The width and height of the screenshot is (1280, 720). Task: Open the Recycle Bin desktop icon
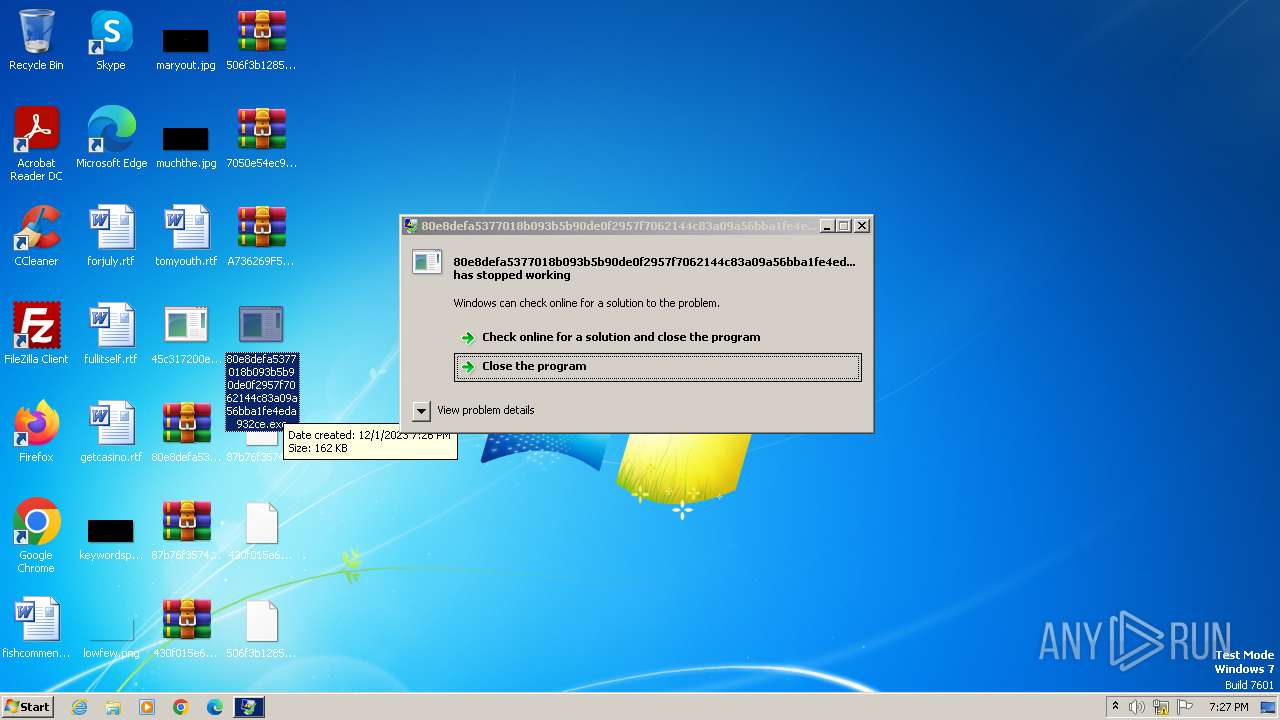[x=36, y=40]
